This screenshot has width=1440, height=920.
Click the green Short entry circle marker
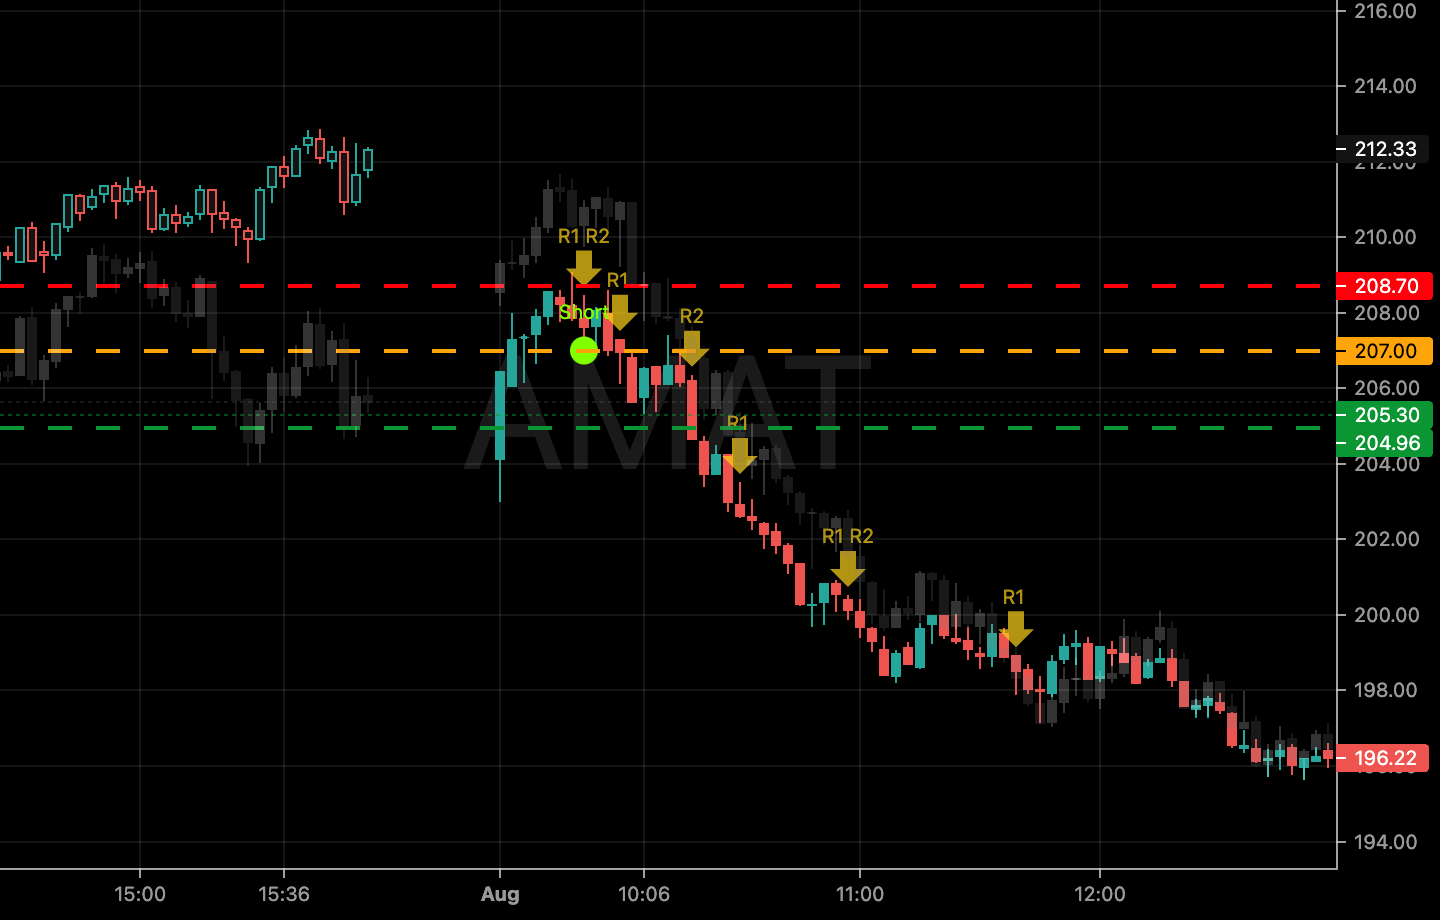coord(584,351)
